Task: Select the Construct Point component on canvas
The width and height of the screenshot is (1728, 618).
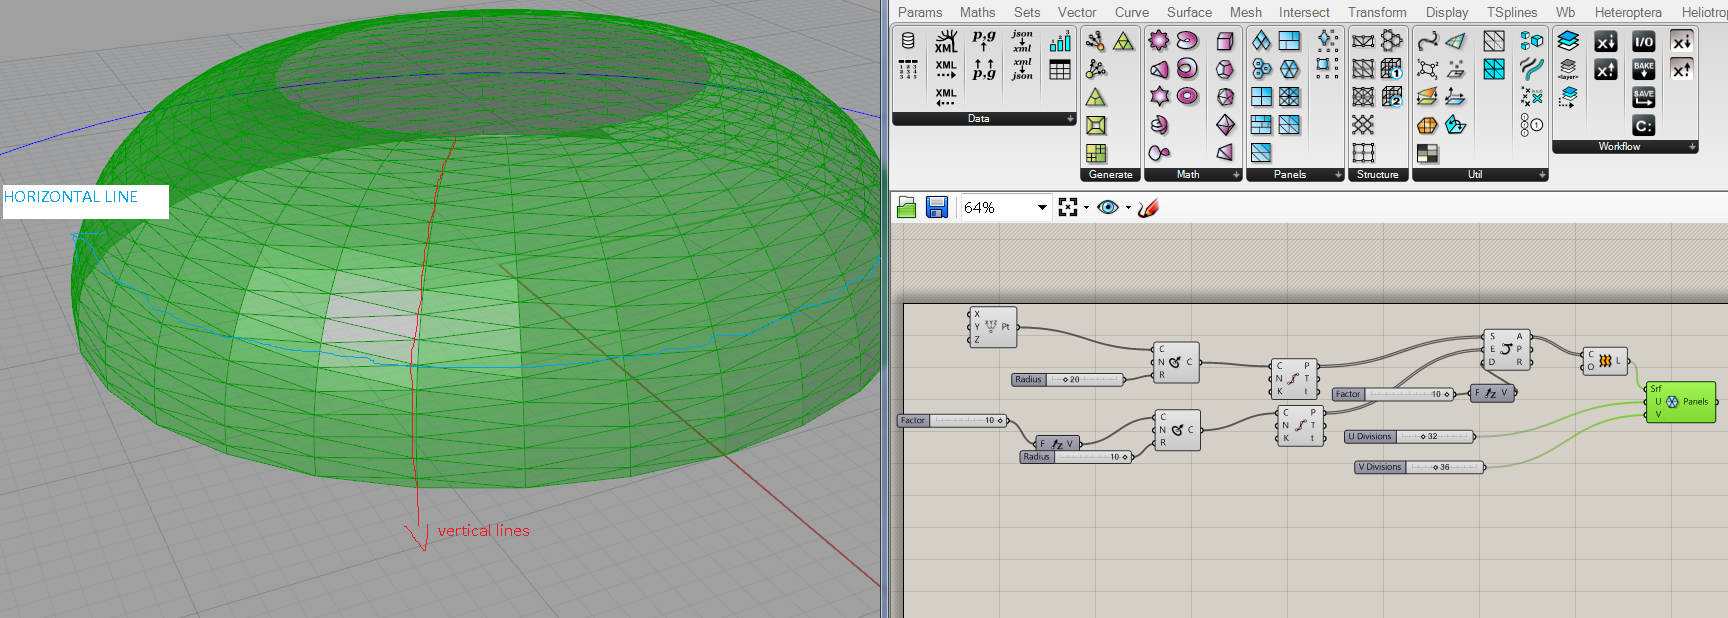Action: tap(992, 327)
